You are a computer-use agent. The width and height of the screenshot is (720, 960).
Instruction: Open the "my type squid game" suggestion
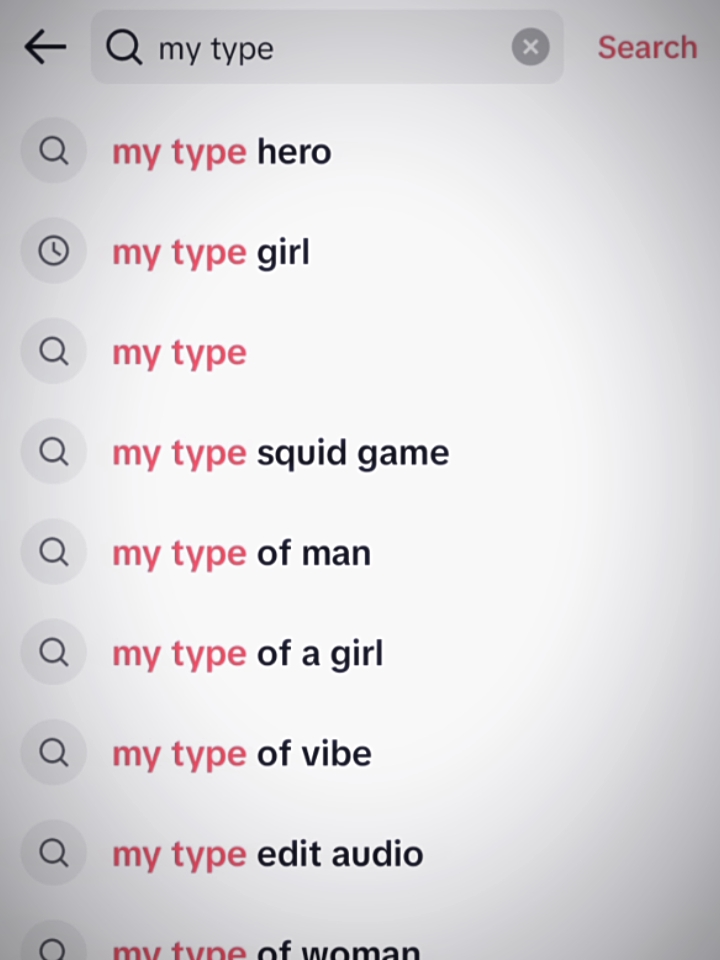click(280, 453)
